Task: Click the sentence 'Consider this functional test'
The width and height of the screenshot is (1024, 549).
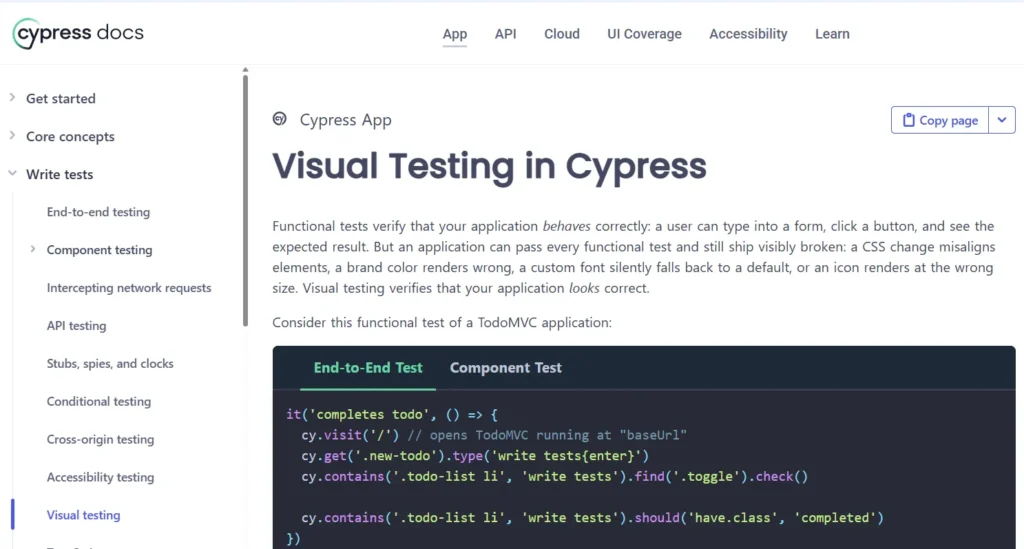Action: (x=441, y=322)
